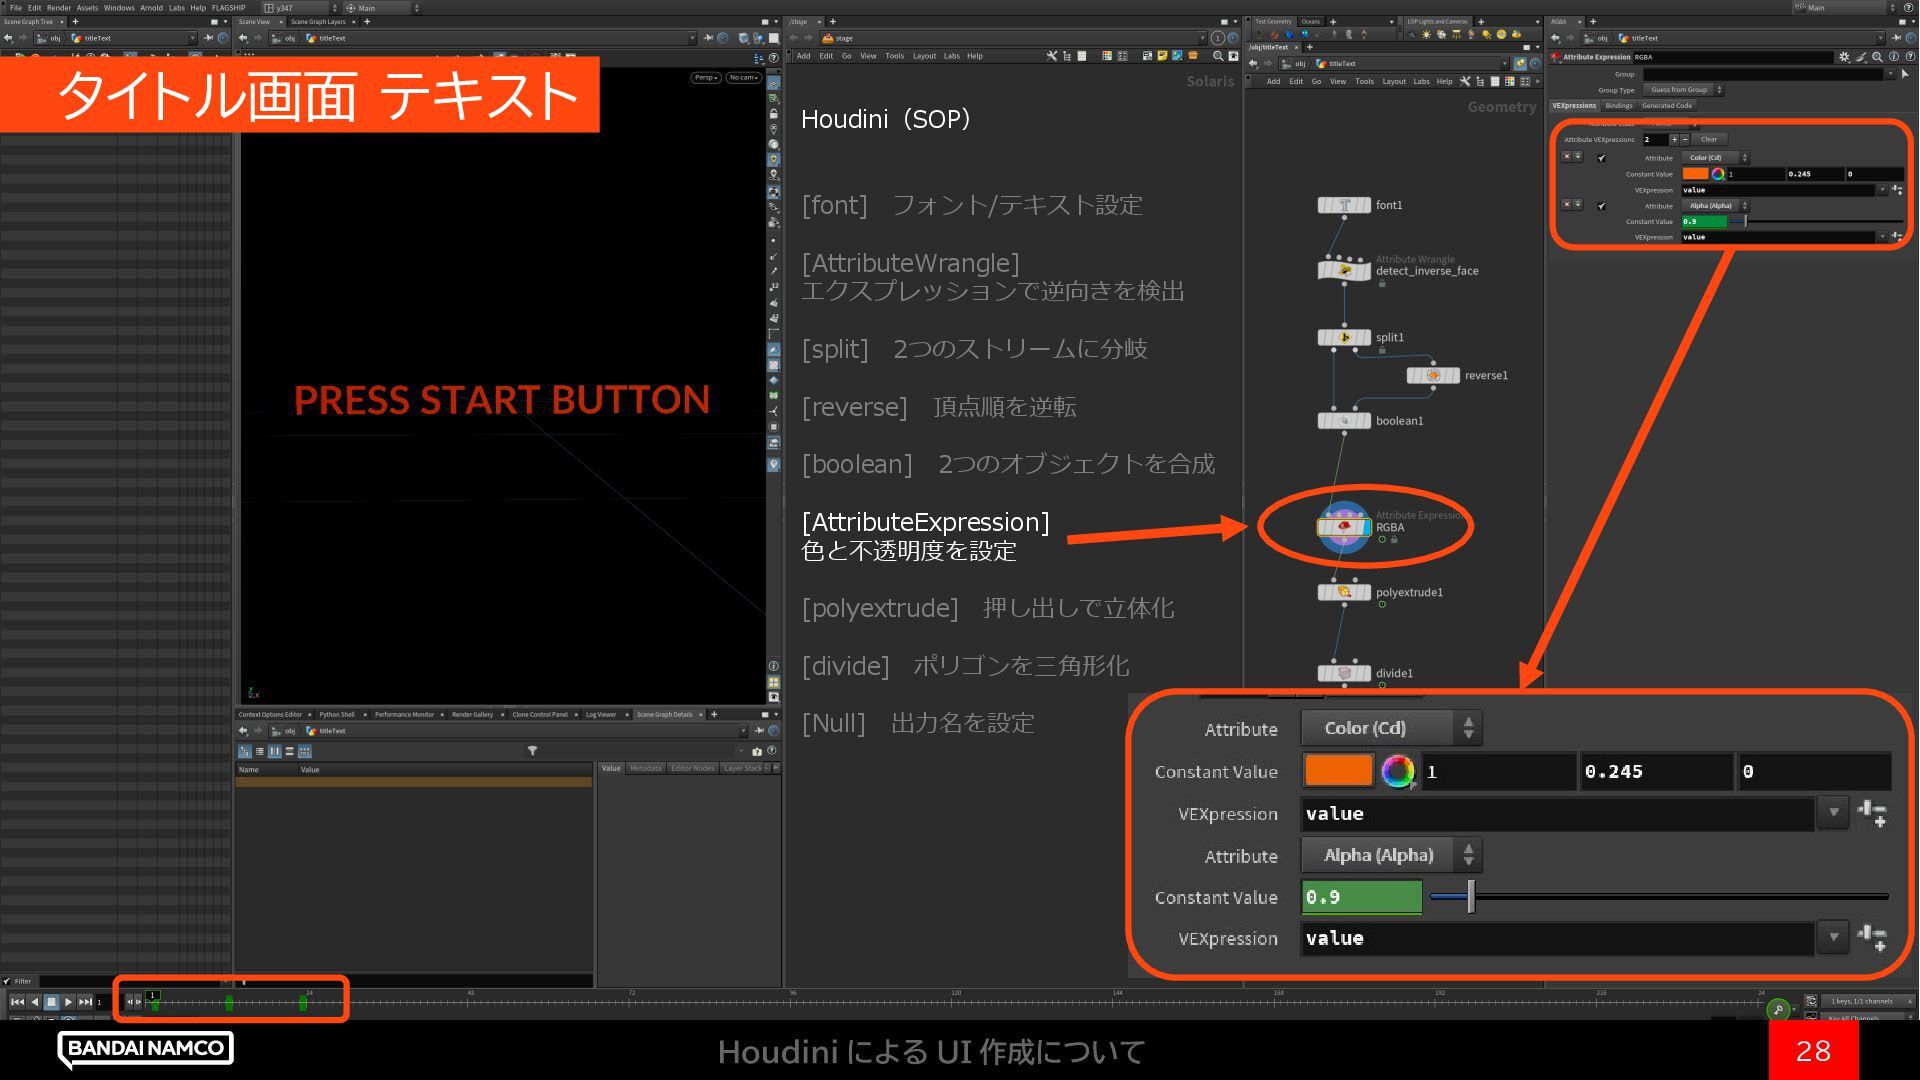
Task: Switch to the Bindings tab
Action: point(1618,106)
